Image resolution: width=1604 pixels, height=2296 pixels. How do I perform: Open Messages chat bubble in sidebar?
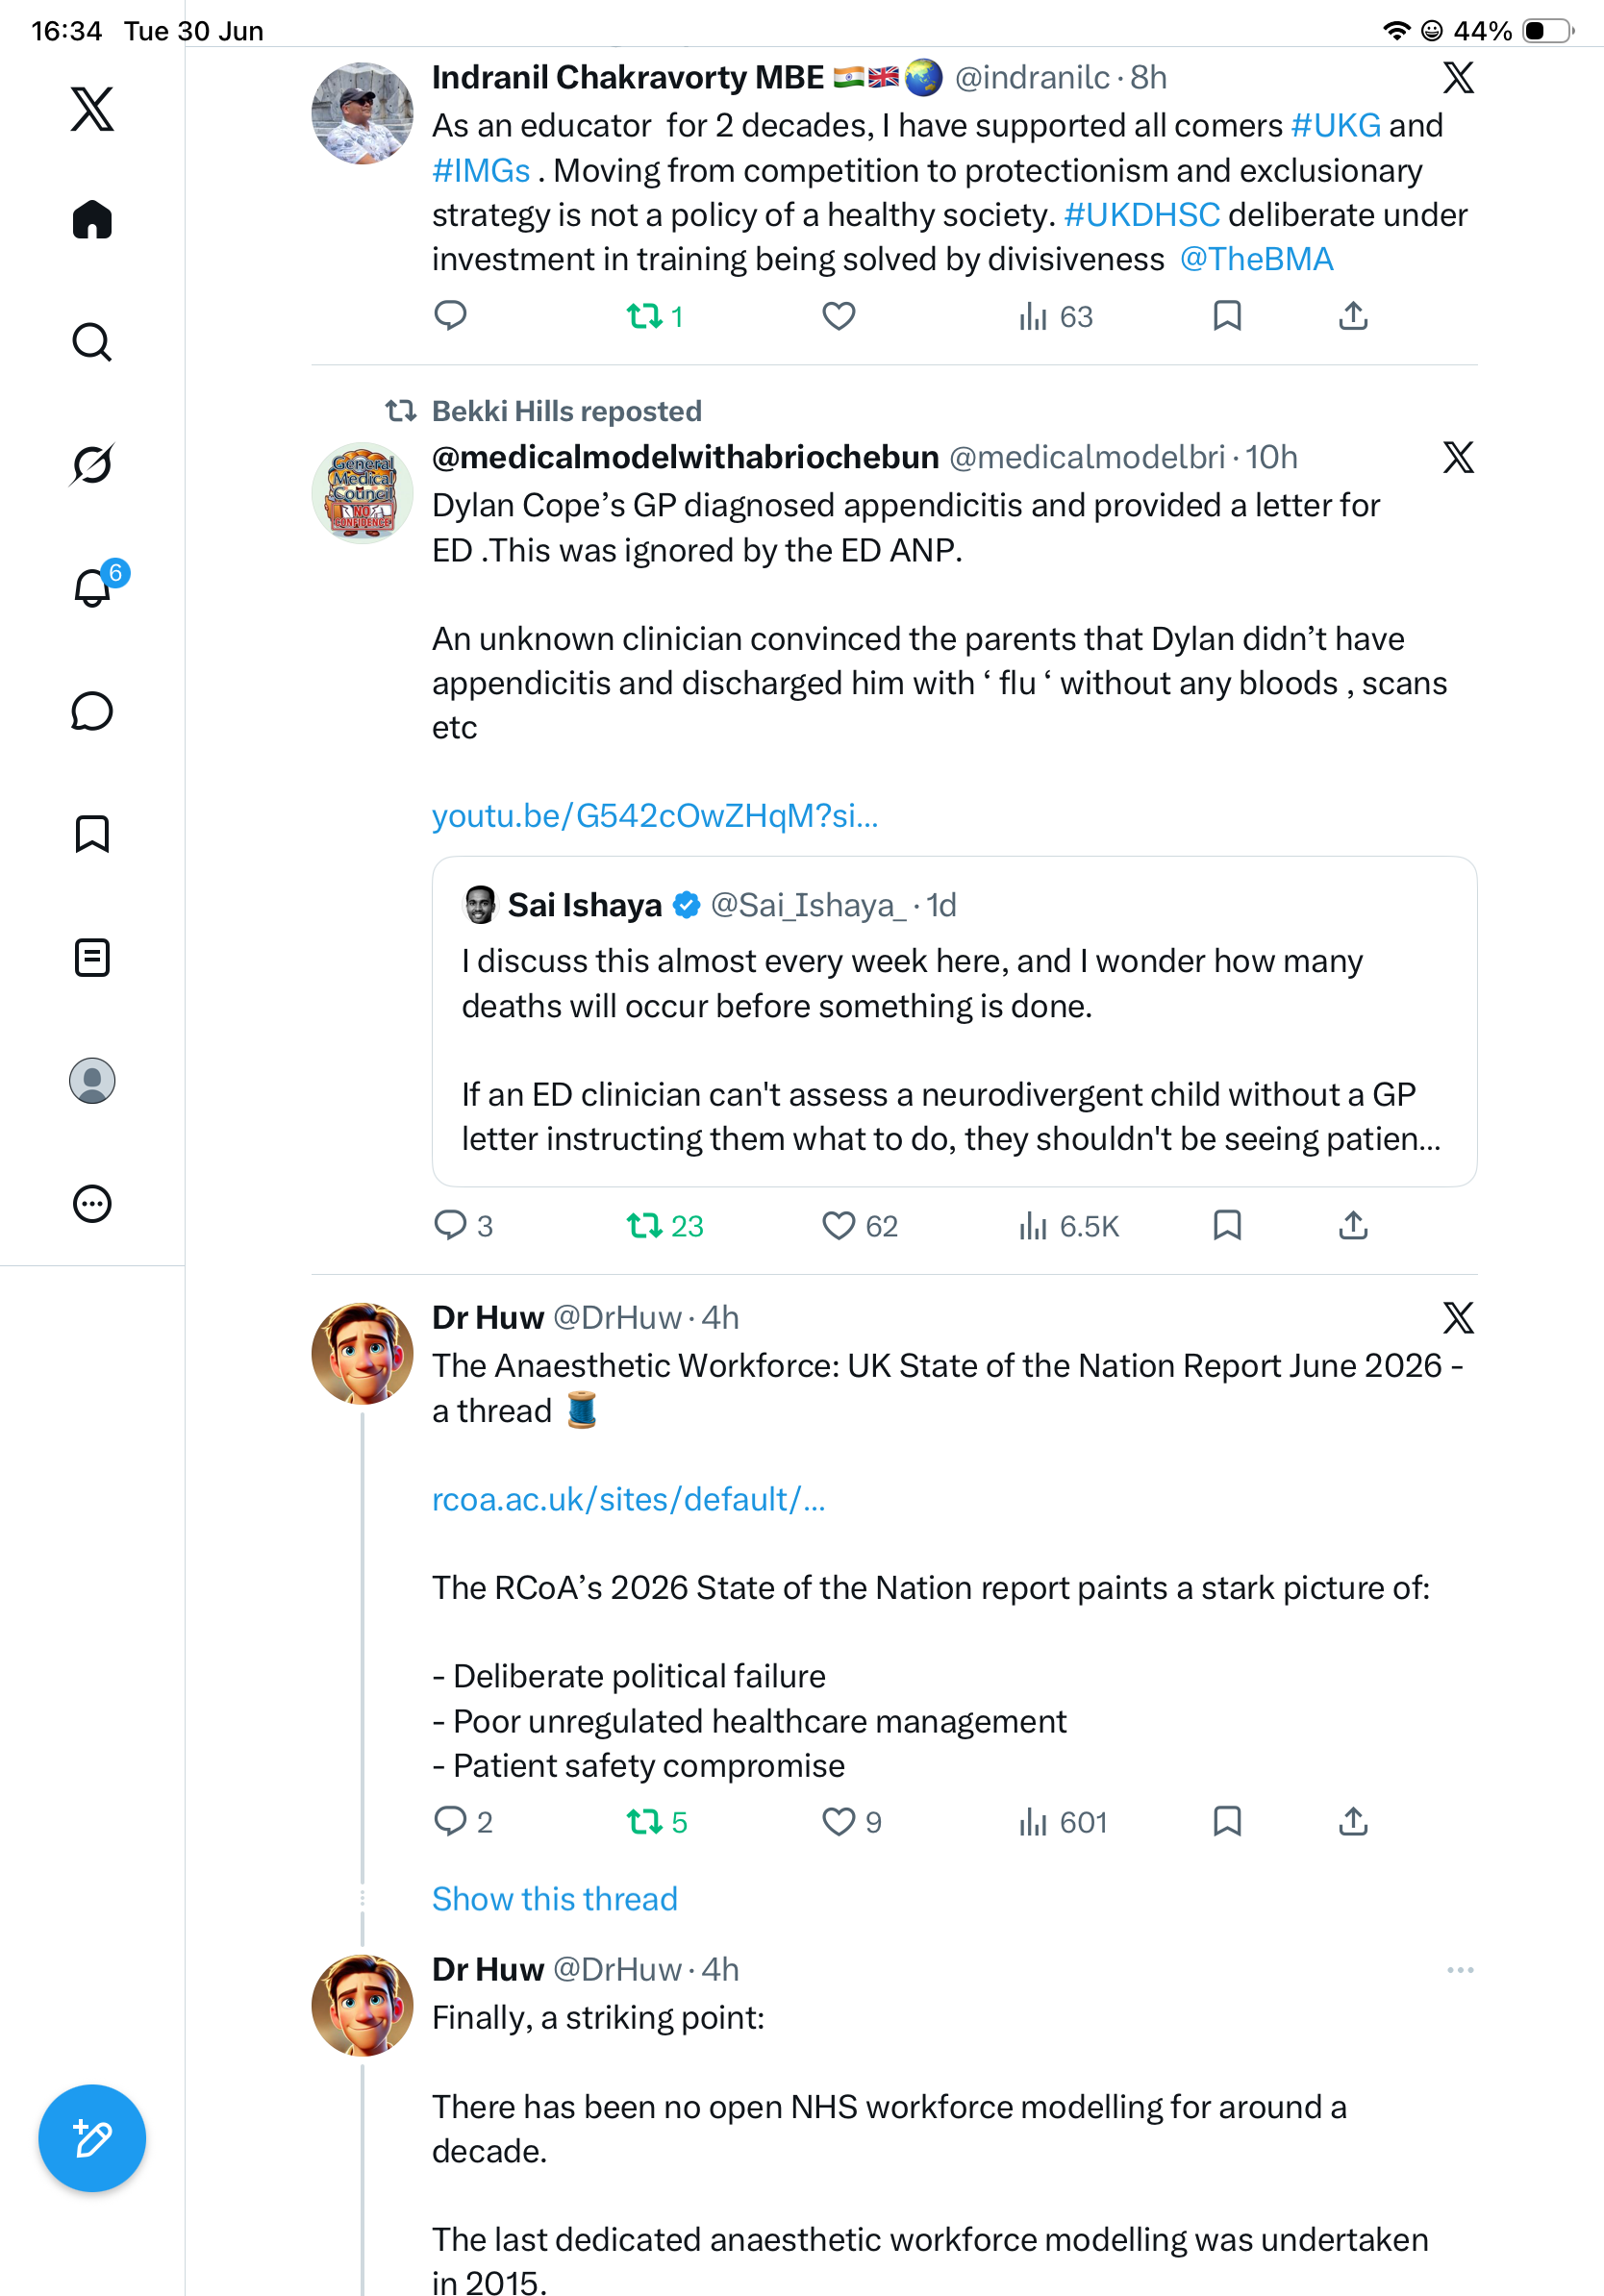[92, 711]
